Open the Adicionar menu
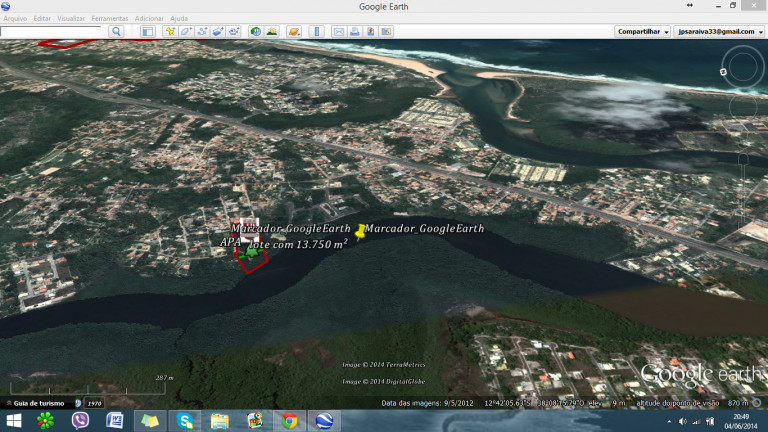Viewport: 768px width, 432px height. tap(149, 18)
